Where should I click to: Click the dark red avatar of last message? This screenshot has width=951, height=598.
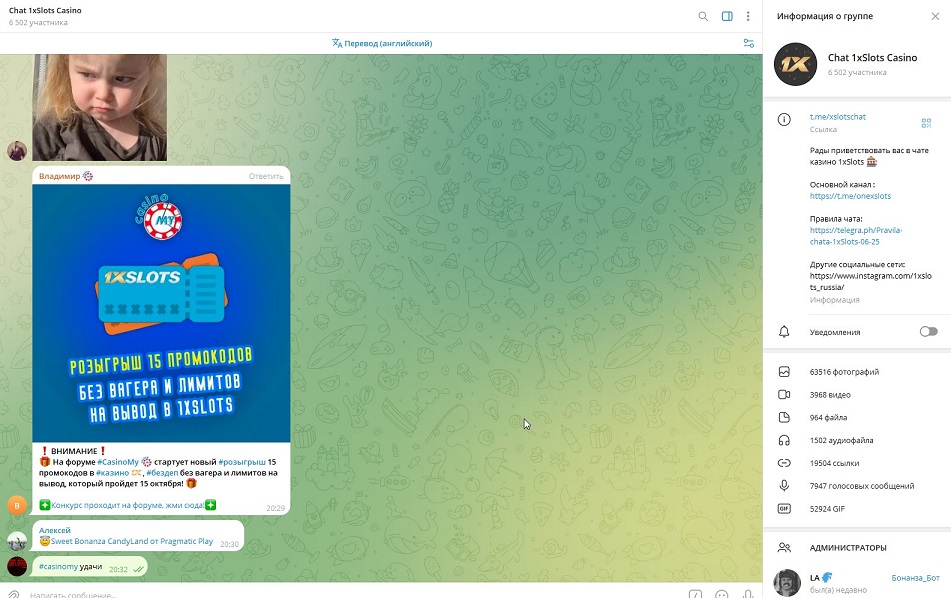(x=17, y=566)
